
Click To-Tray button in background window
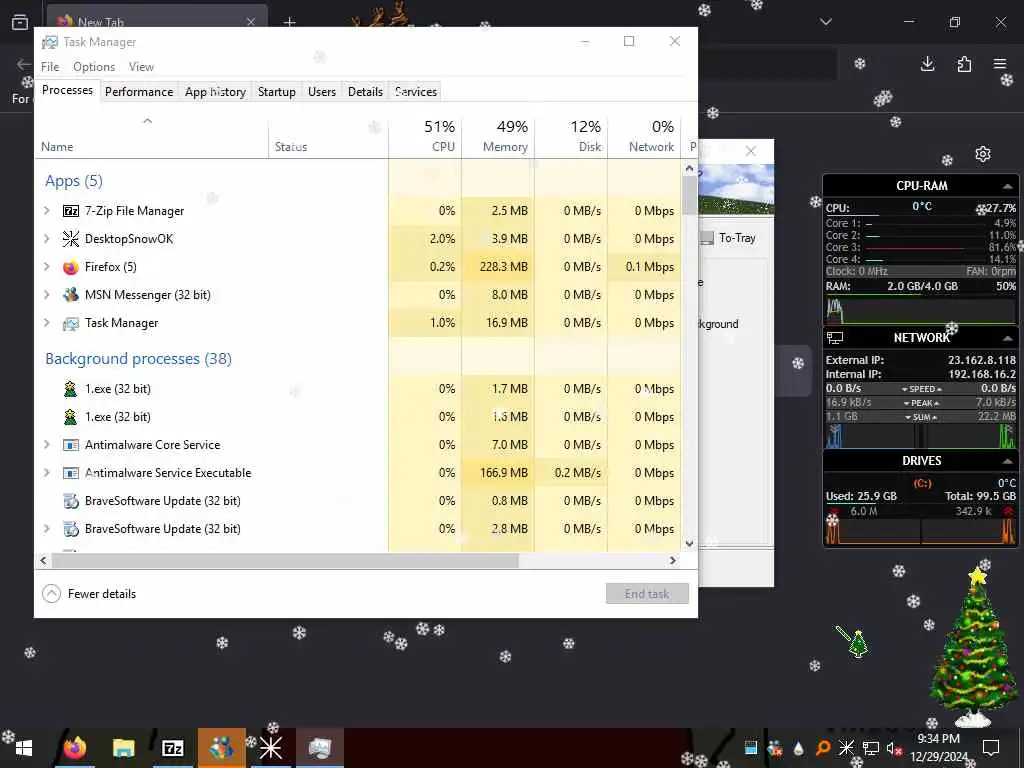tap(729, 238)
